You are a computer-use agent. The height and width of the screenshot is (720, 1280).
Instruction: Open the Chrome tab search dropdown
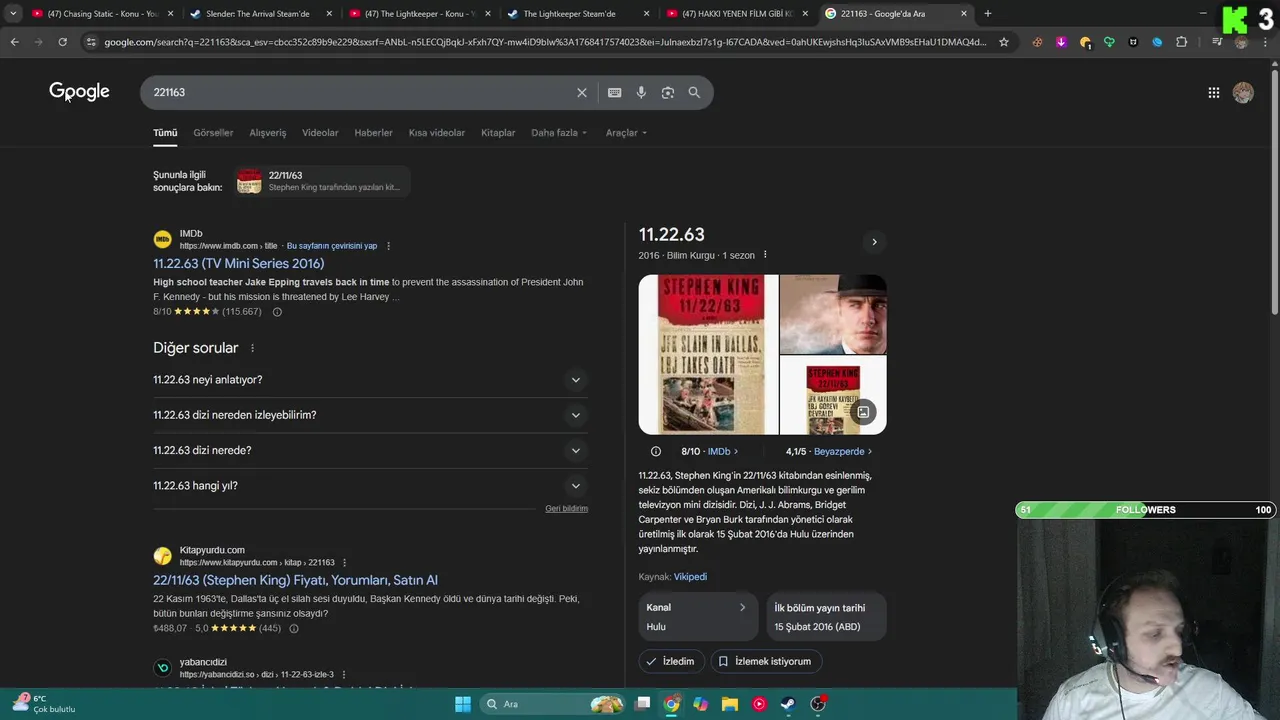click(x=13, y=13)
